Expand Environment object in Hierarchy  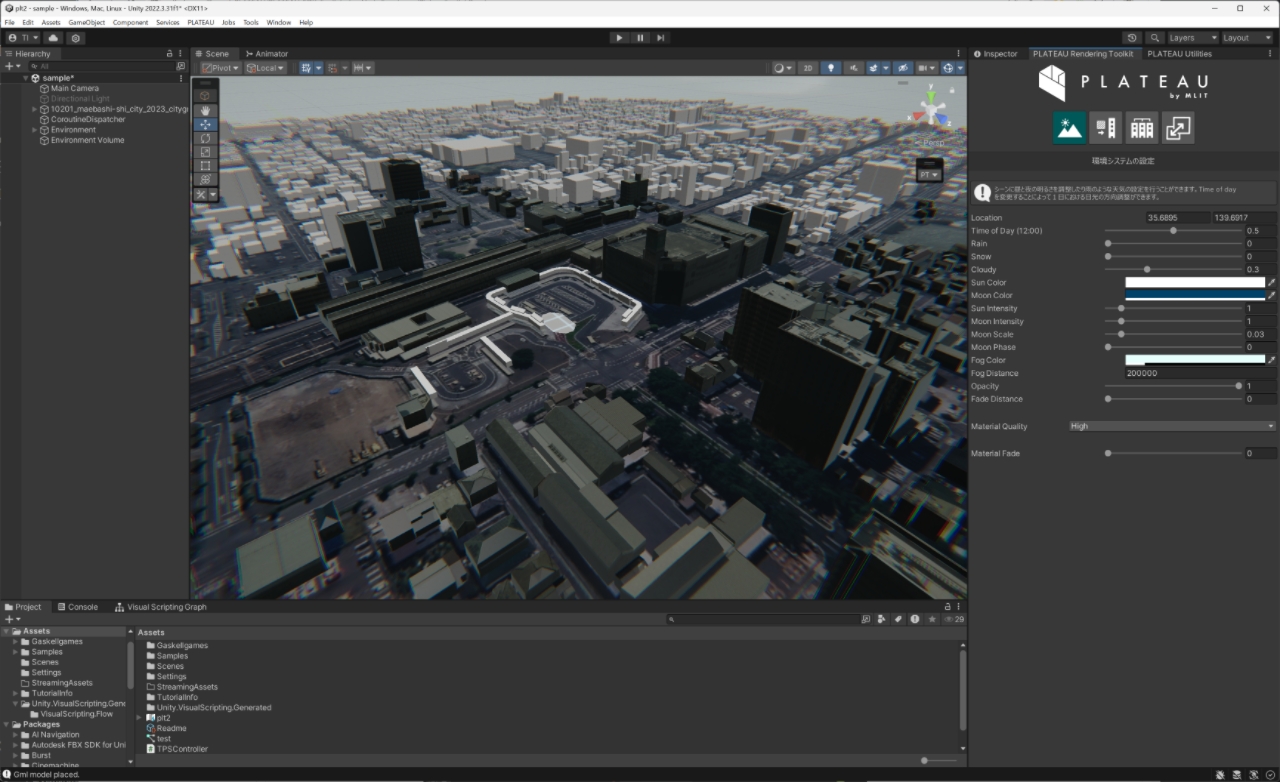coord(35,130)
